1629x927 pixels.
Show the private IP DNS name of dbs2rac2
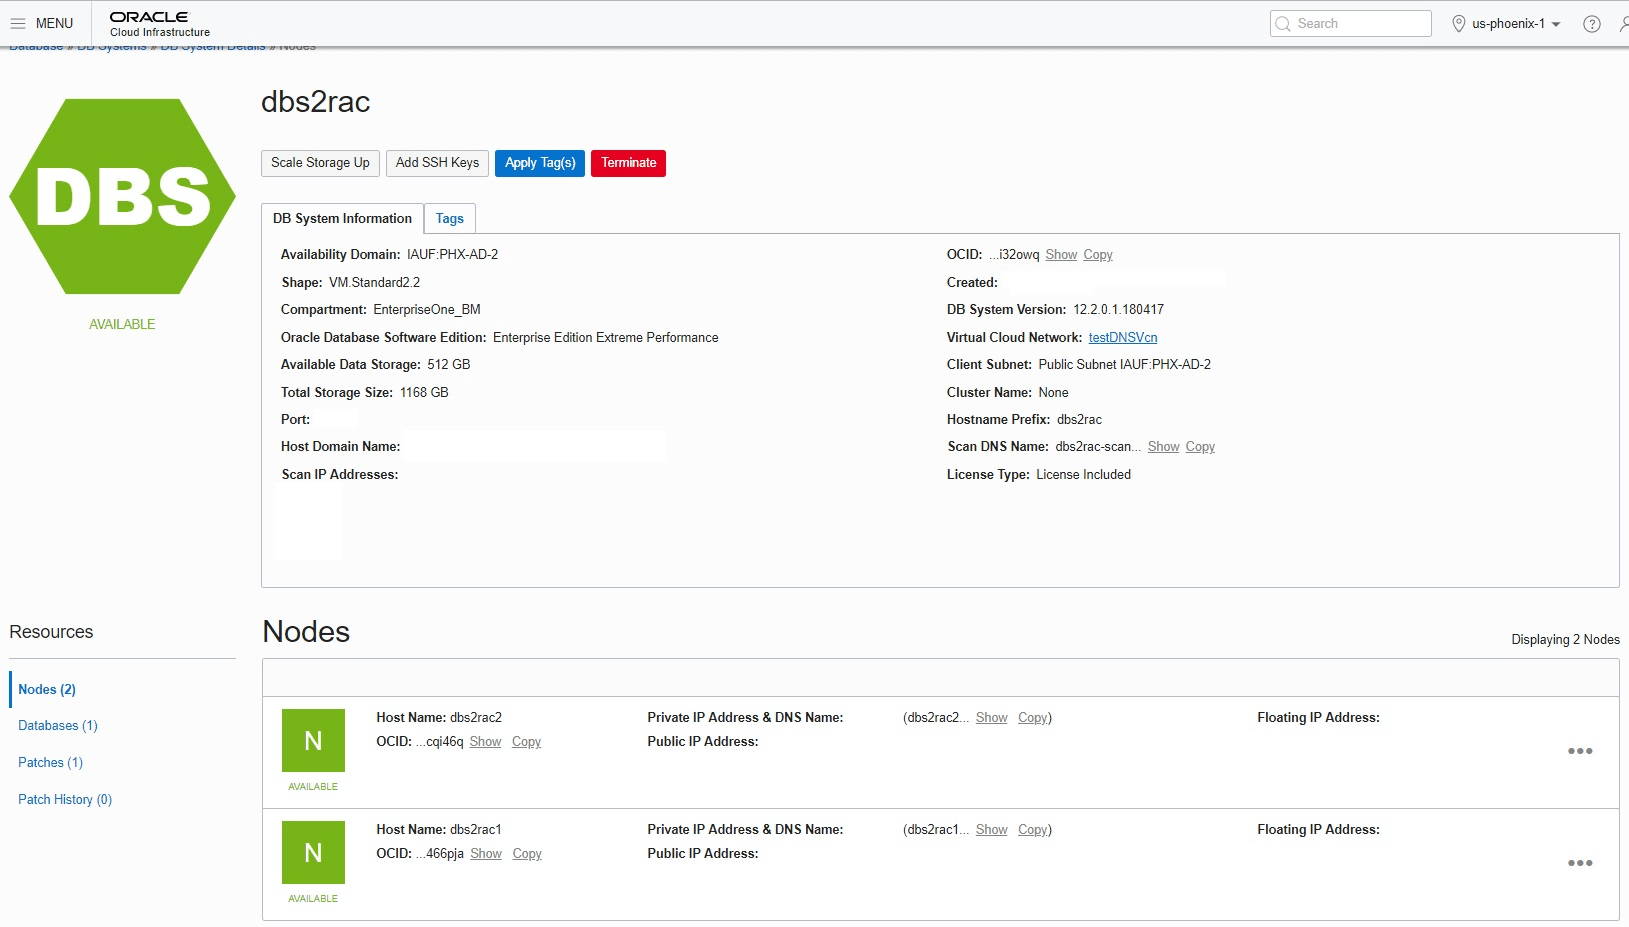coord(991,718)
